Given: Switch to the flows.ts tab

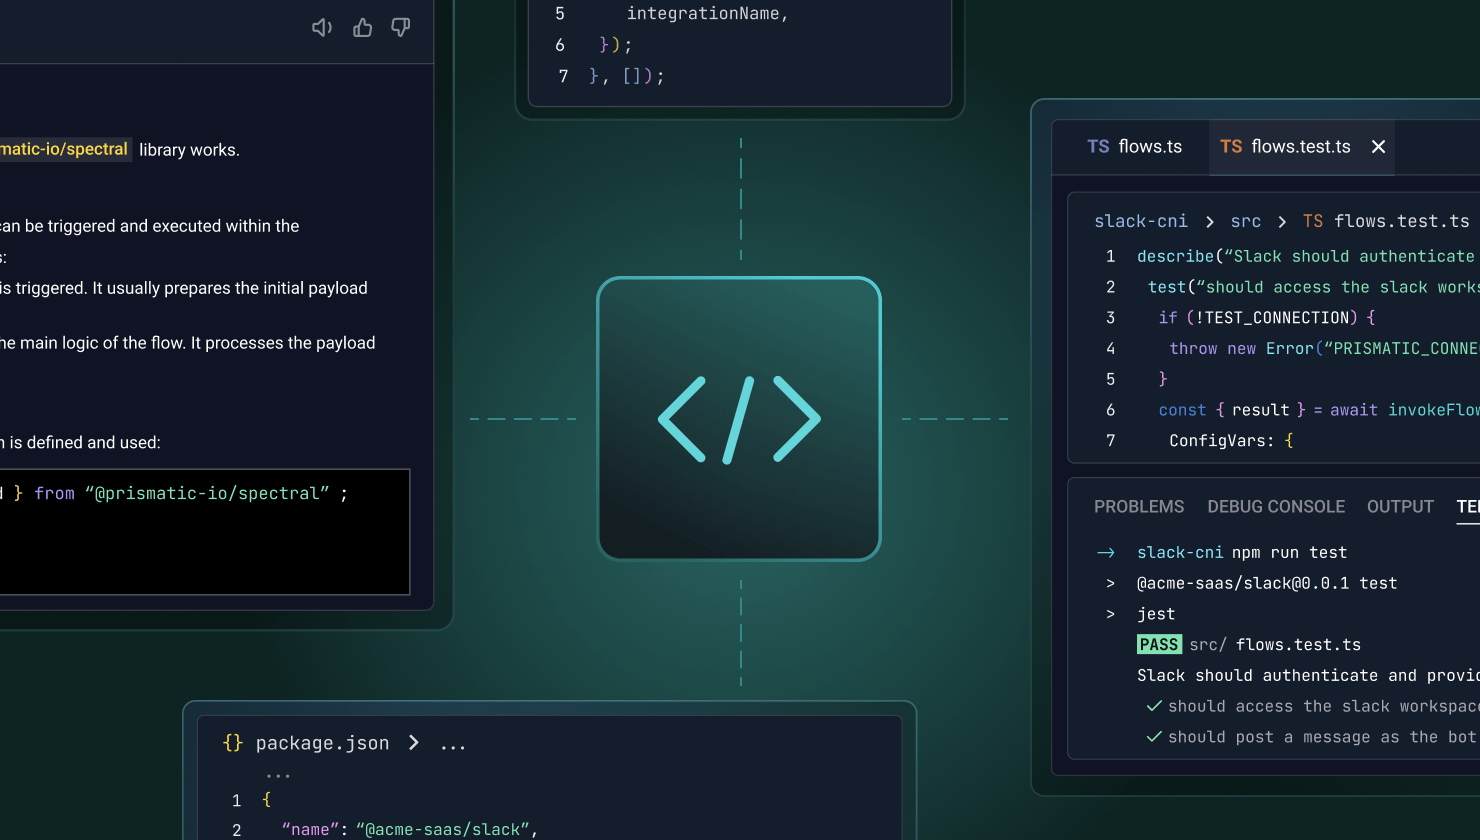Looking at the screenshot, I should click(1134, 147).
